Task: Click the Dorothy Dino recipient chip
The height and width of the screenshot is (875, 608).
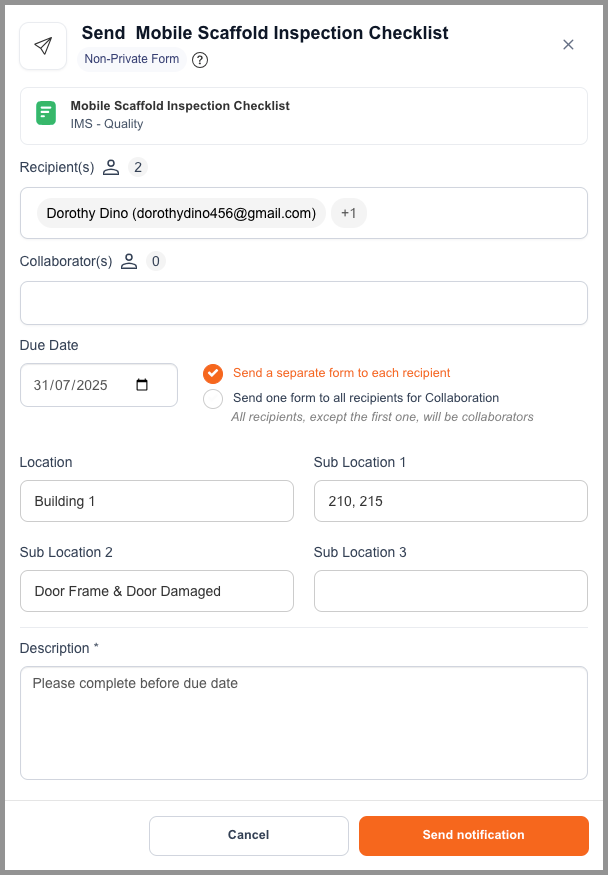Action: coord(181,213)
